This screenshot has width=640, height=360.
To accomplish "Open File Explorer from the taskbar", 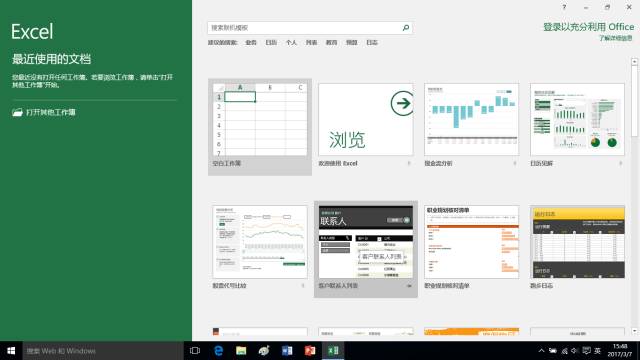I will tap(241, 351).
